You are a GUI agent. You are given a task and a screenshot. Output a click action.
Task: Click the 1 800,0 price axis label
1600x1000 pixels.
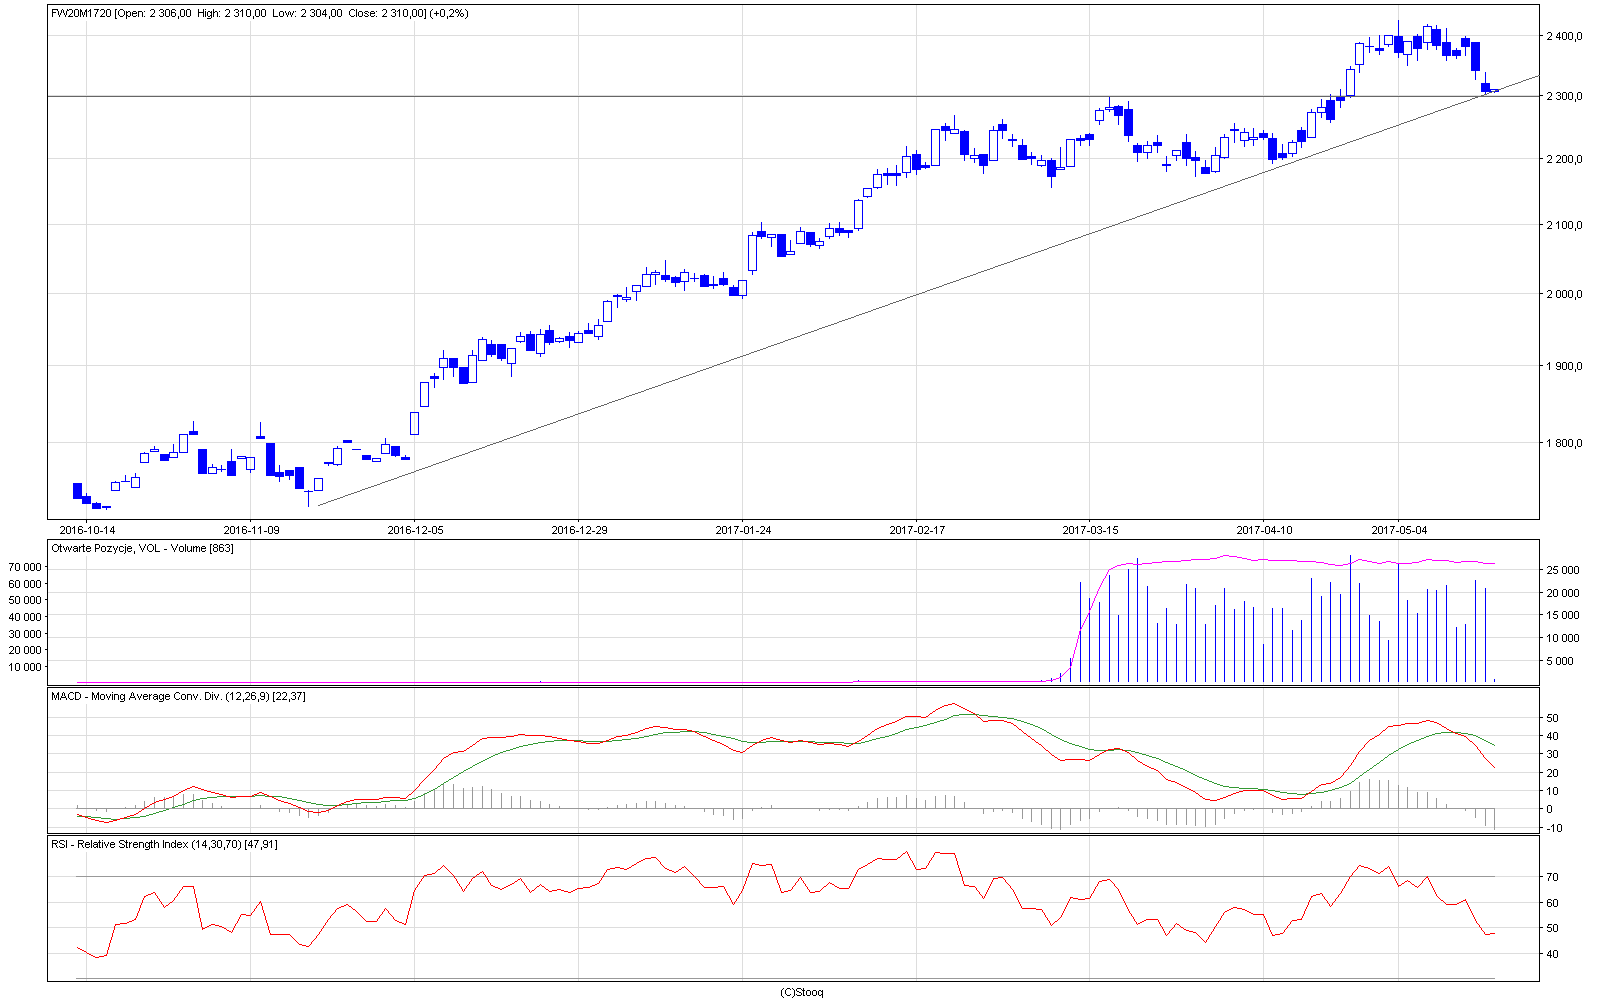click(x=1565, y=443)
